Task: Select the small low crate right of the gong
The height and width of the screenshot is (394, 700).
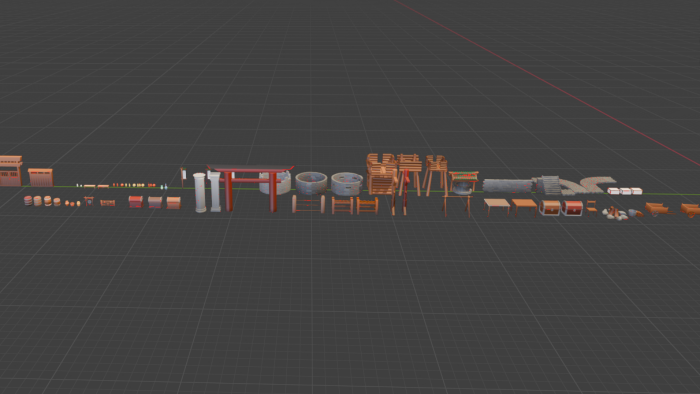Action: (108, 203)
